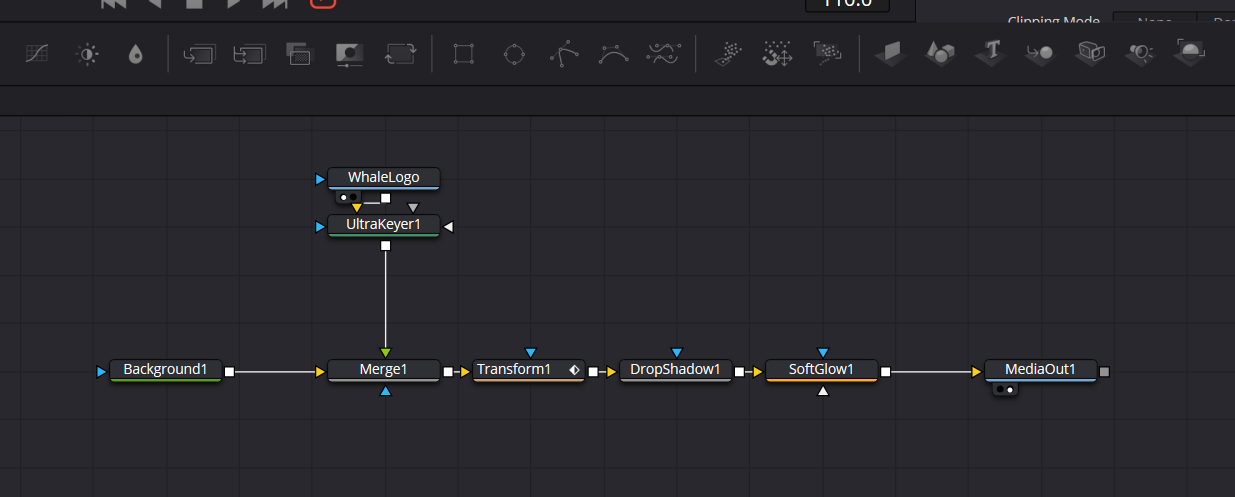Select the MediaOut1 node

[1040, 370]
